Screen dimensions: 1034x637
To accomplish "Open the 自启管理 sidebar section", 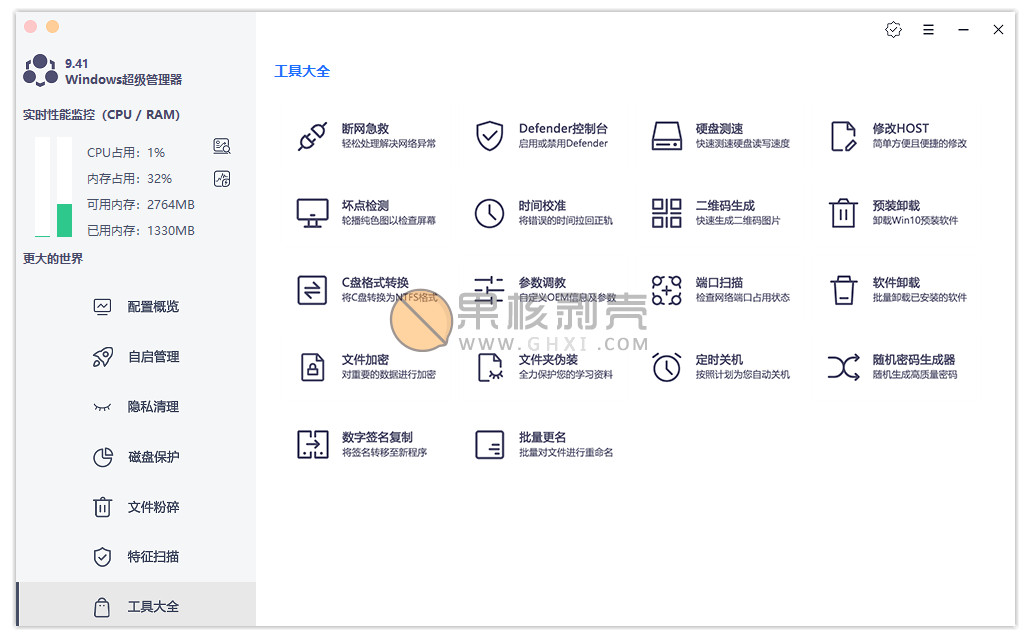I will 152,357.
